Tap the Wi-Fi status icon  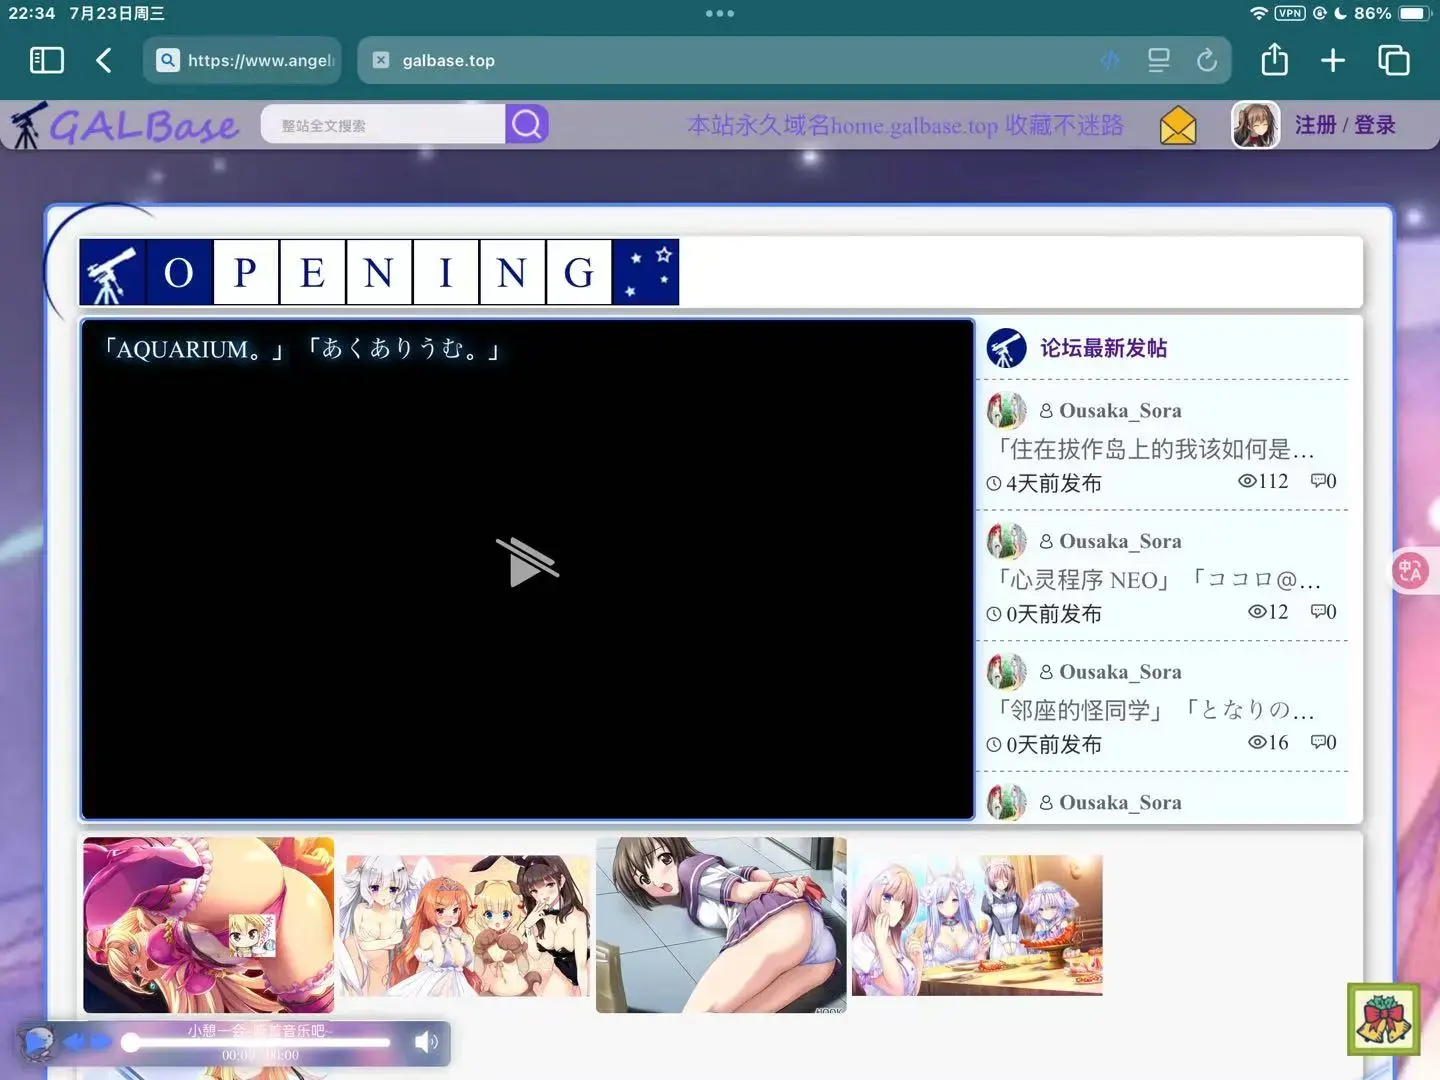pyautogui.click(x=1258, y=13)
